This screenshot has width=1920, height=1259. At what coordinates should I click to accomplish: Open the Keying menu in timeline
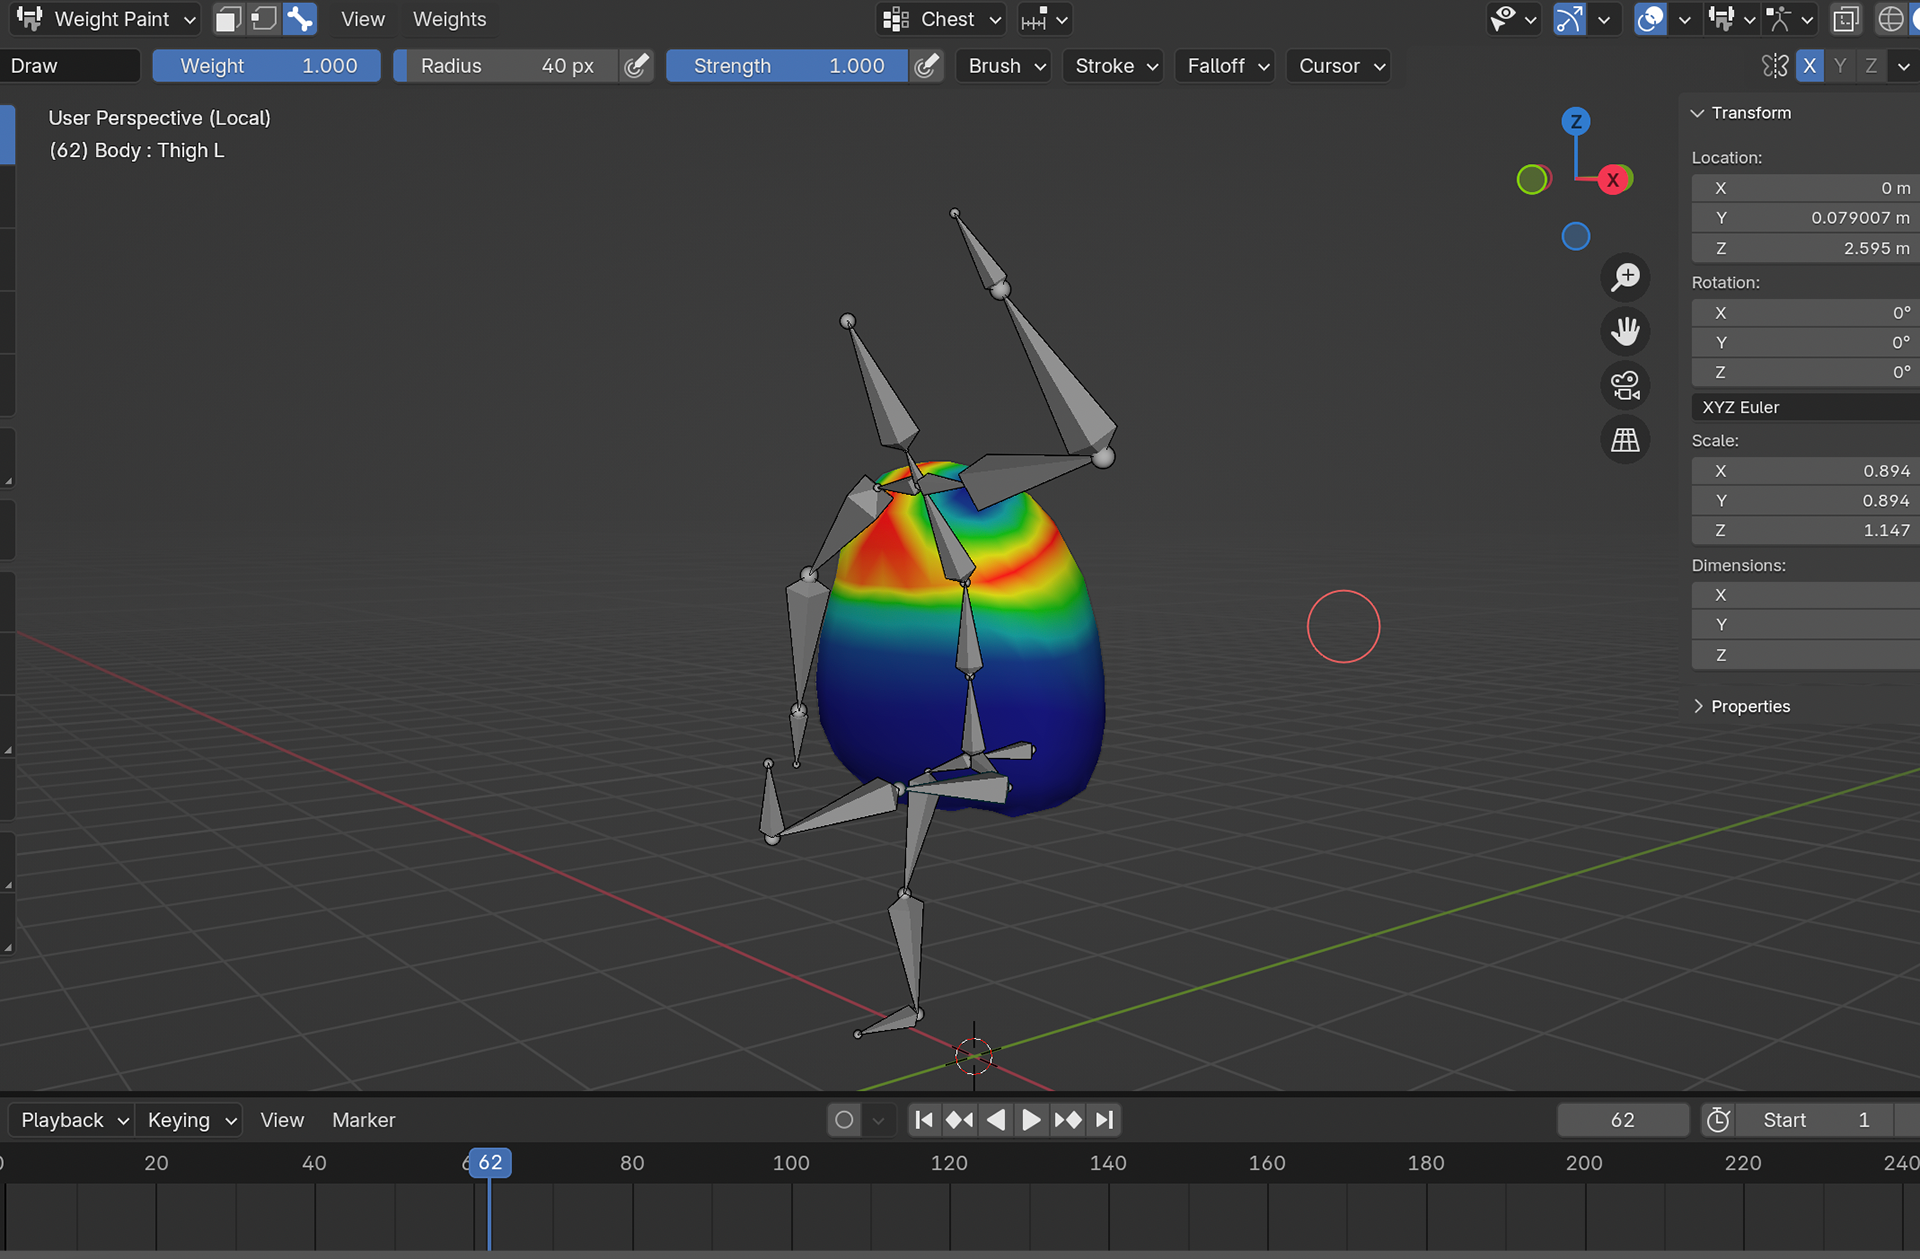[192, 1120]
